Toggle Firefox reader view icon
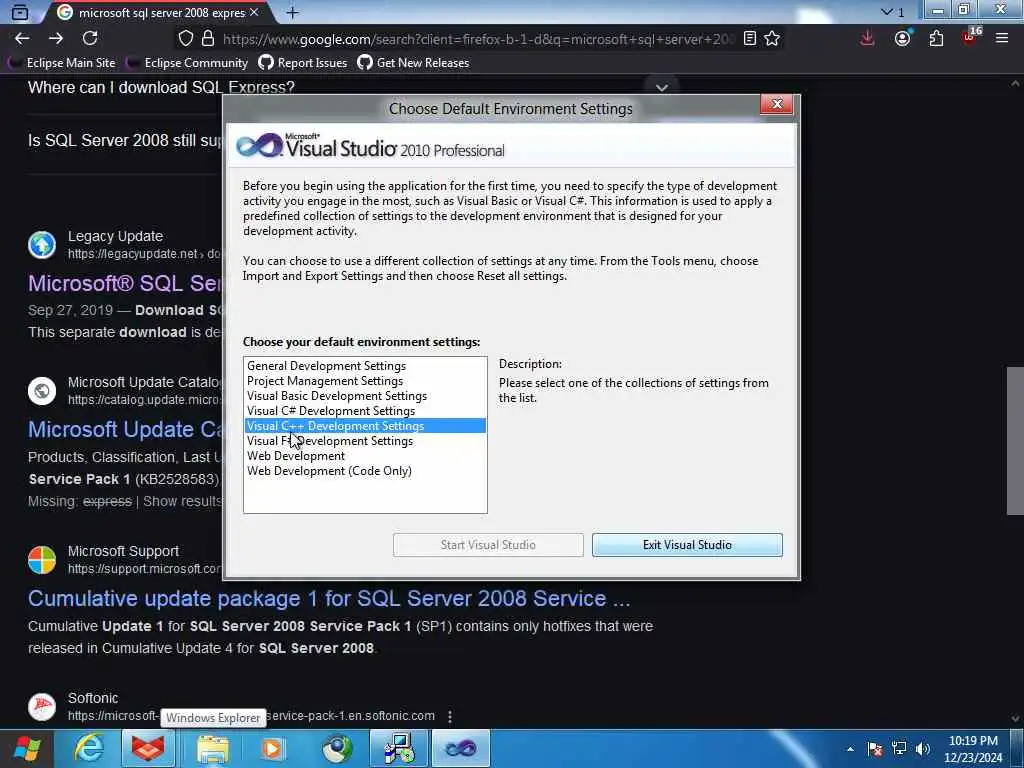The width and height of the screenshot is (1024, 768). pyautogui.click(x=750, y=39)
